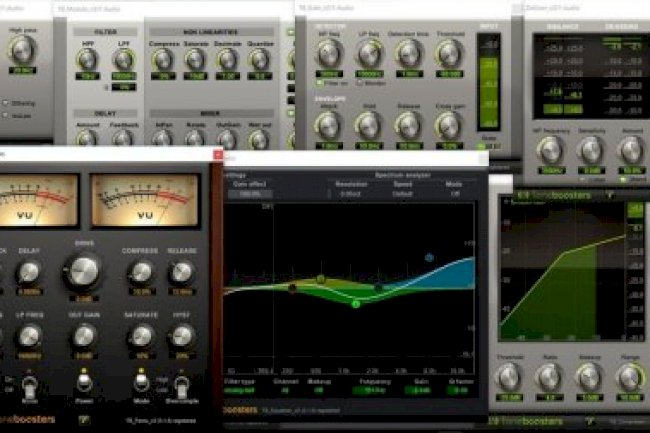The height and width of the screenshot is (433, 650).
Task: Open the ToneBoosters menu icon in Ferox window
Action: 83,420
